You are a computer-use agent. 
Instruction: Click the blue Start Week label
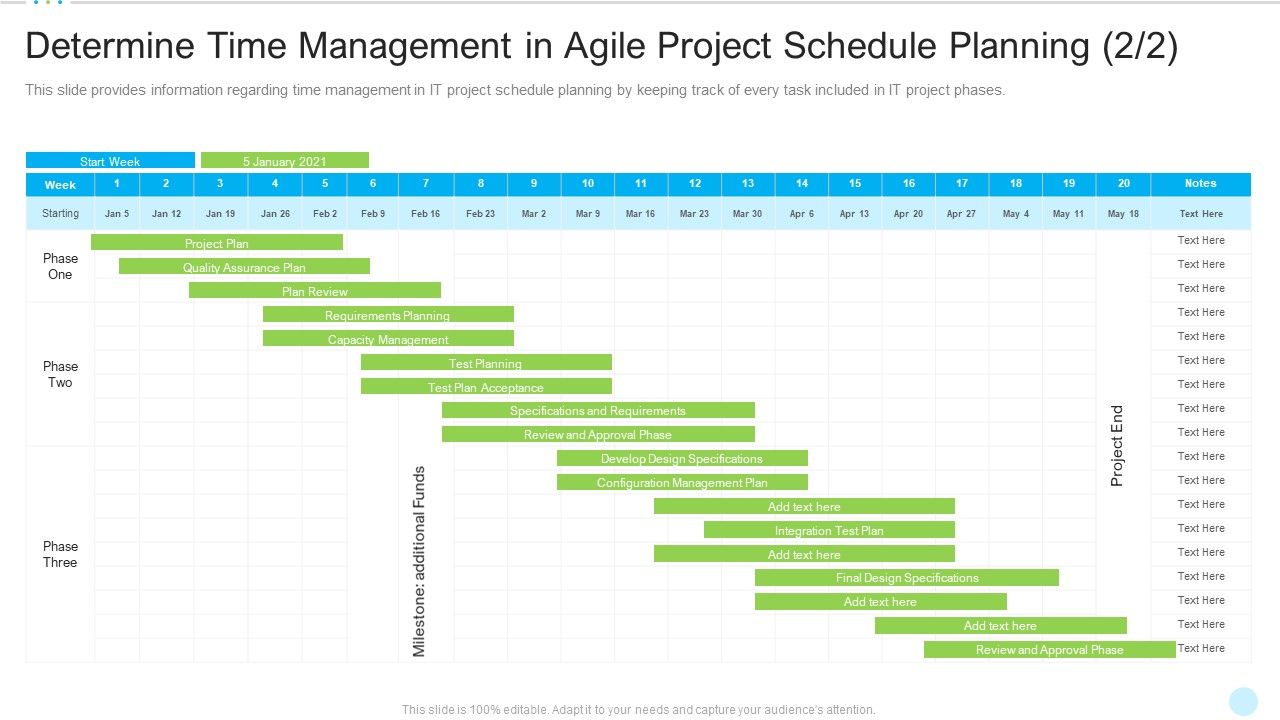110,161
